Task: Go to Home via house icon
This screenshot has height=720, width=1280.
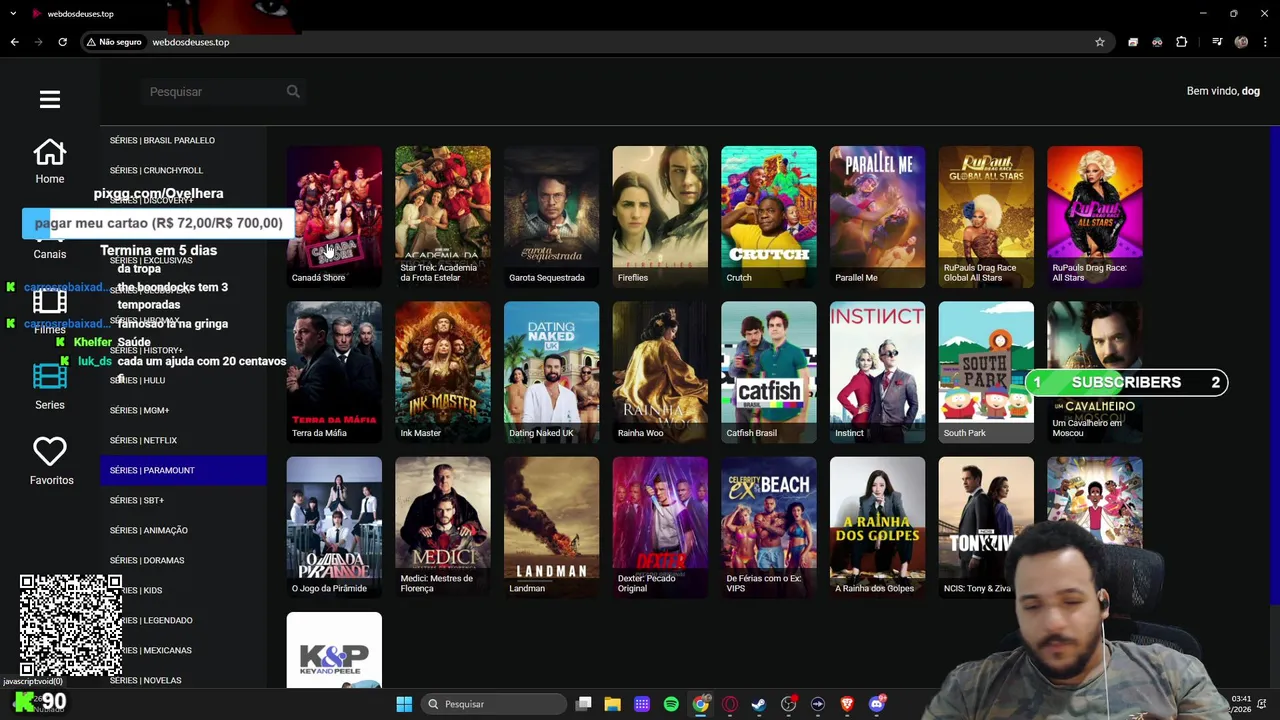Action: (50, 153)
